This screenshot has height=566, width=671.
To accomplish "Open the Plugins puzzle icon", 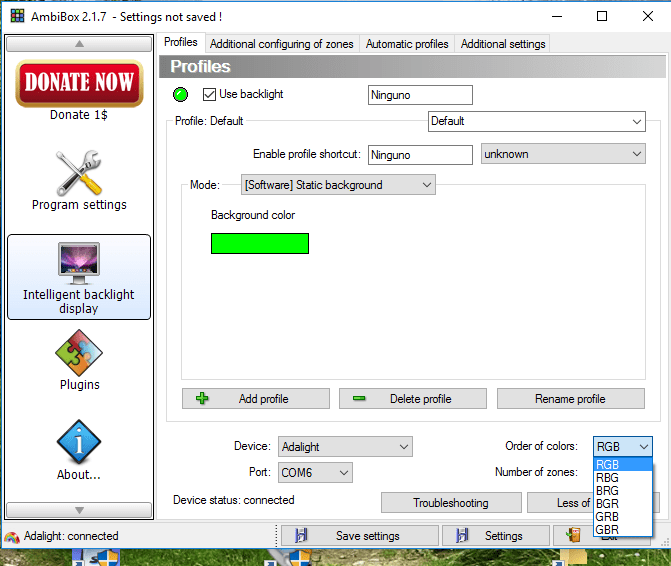I will pos(79,353).
